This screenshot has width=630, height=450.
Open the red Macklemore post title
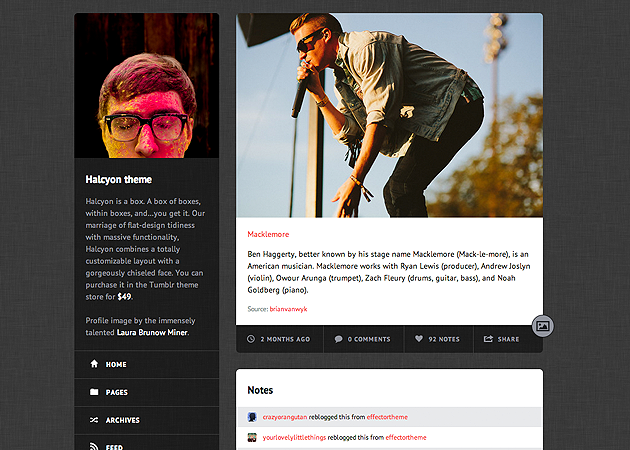[268, 234]
